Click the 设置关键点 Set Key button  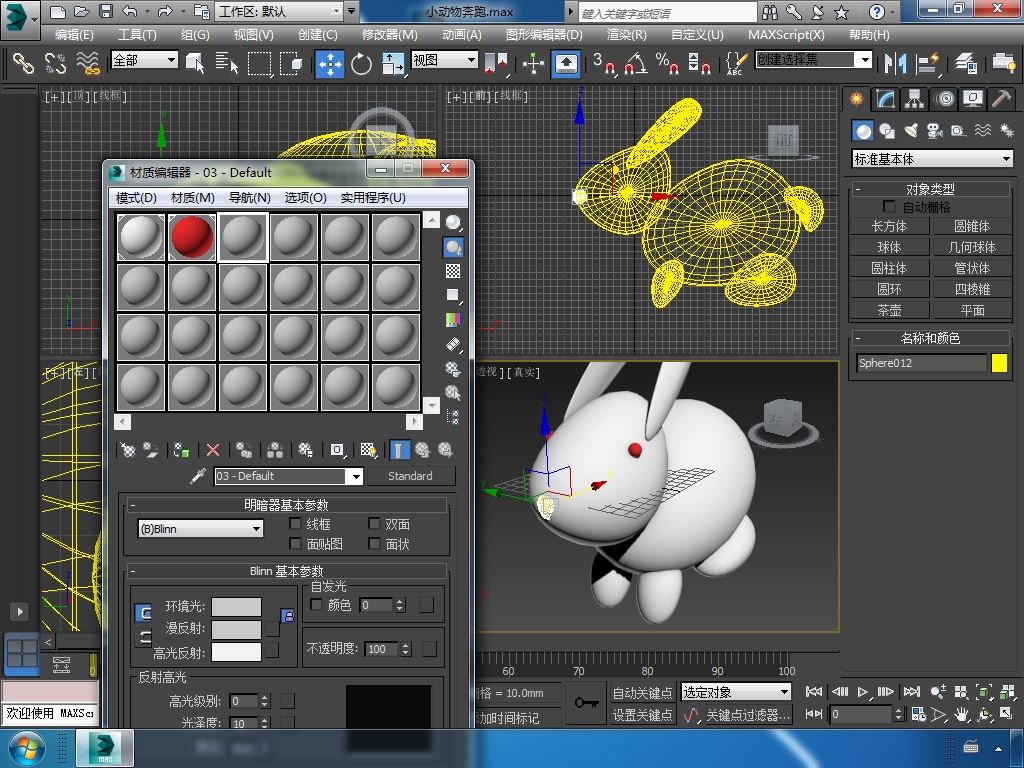(x=642, y=715)
